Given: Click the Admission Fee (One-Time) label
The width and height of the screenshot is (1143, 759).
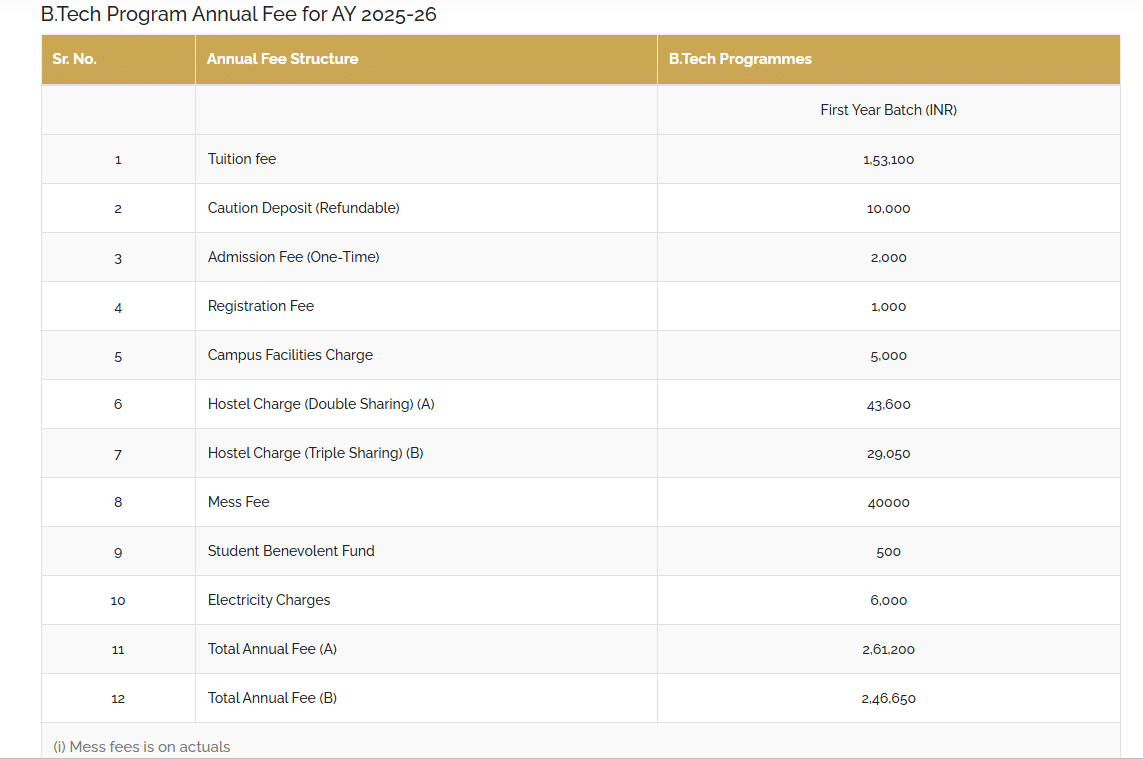Looking at the screenshot, I should coord(293,257).
